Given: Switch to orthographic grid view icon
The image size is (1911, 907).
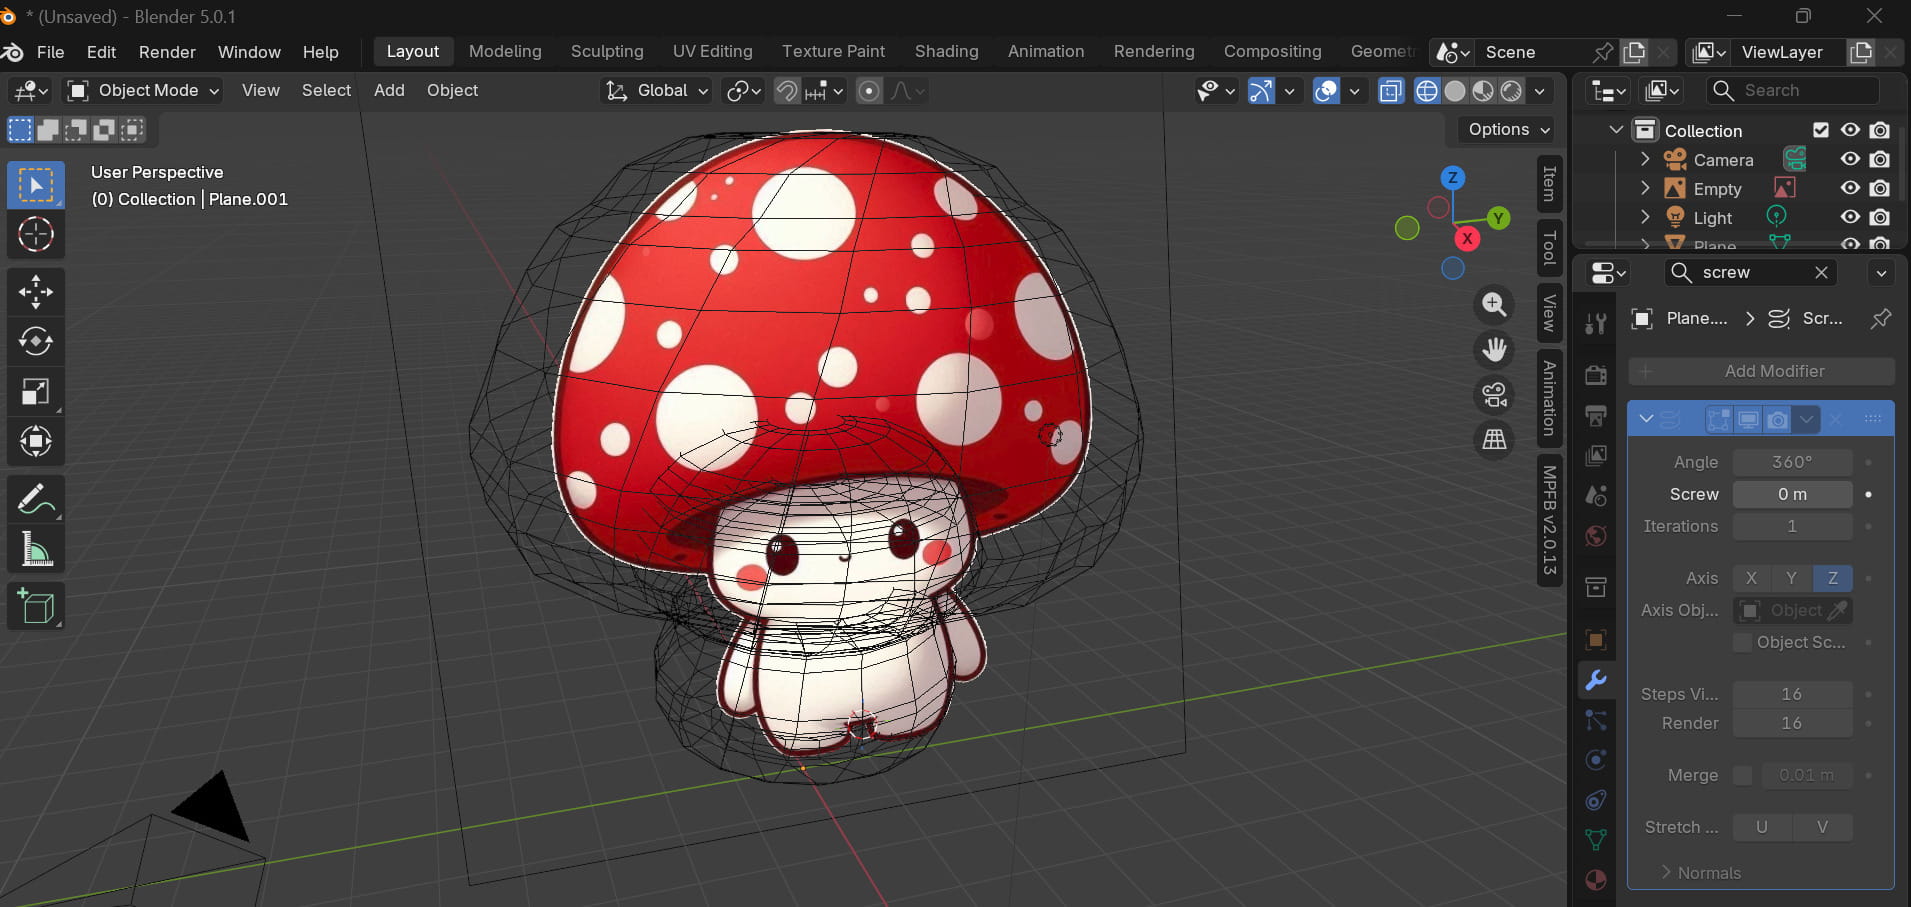Looking at the screenshot, I should [x=1494, y=439].
